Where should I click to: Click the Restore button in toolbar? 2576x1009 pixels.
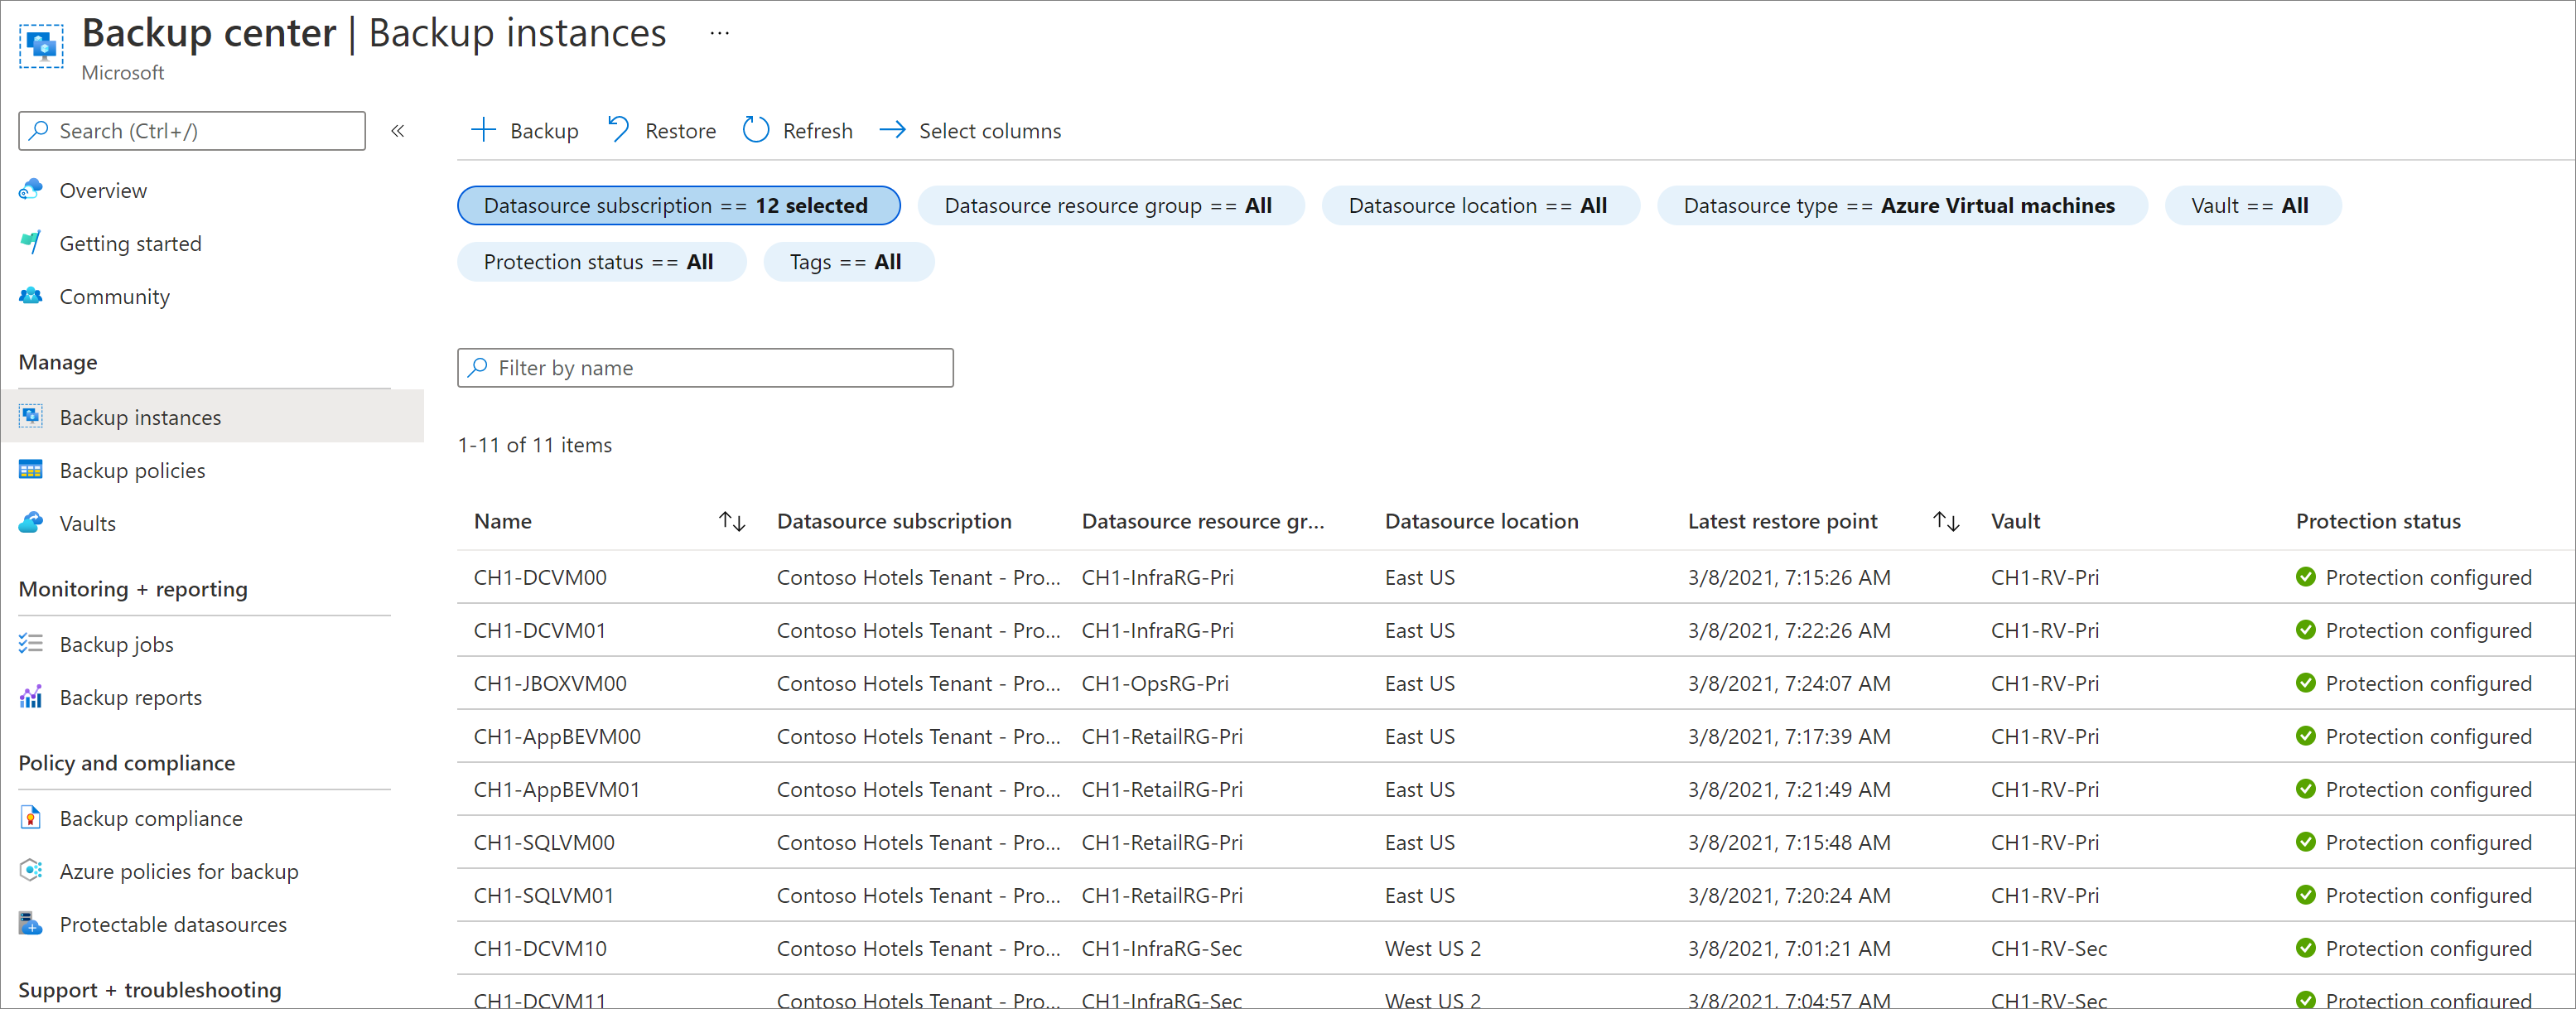[x=658, y=130]
